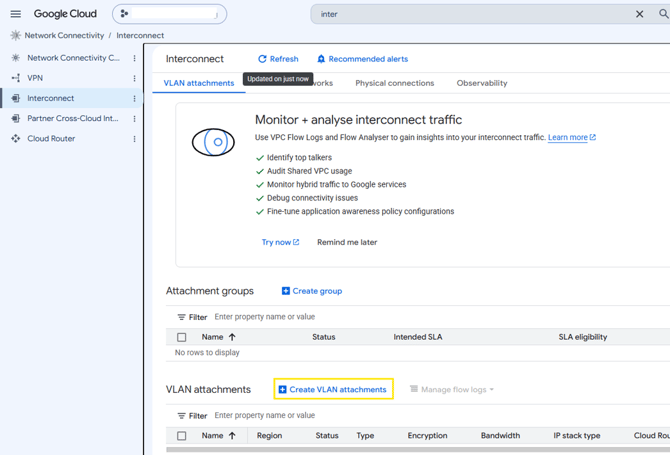Click the Google Cloud logo
Image resolution: width=670 pixels, height=455 pixels.
(x=65, y=14)
